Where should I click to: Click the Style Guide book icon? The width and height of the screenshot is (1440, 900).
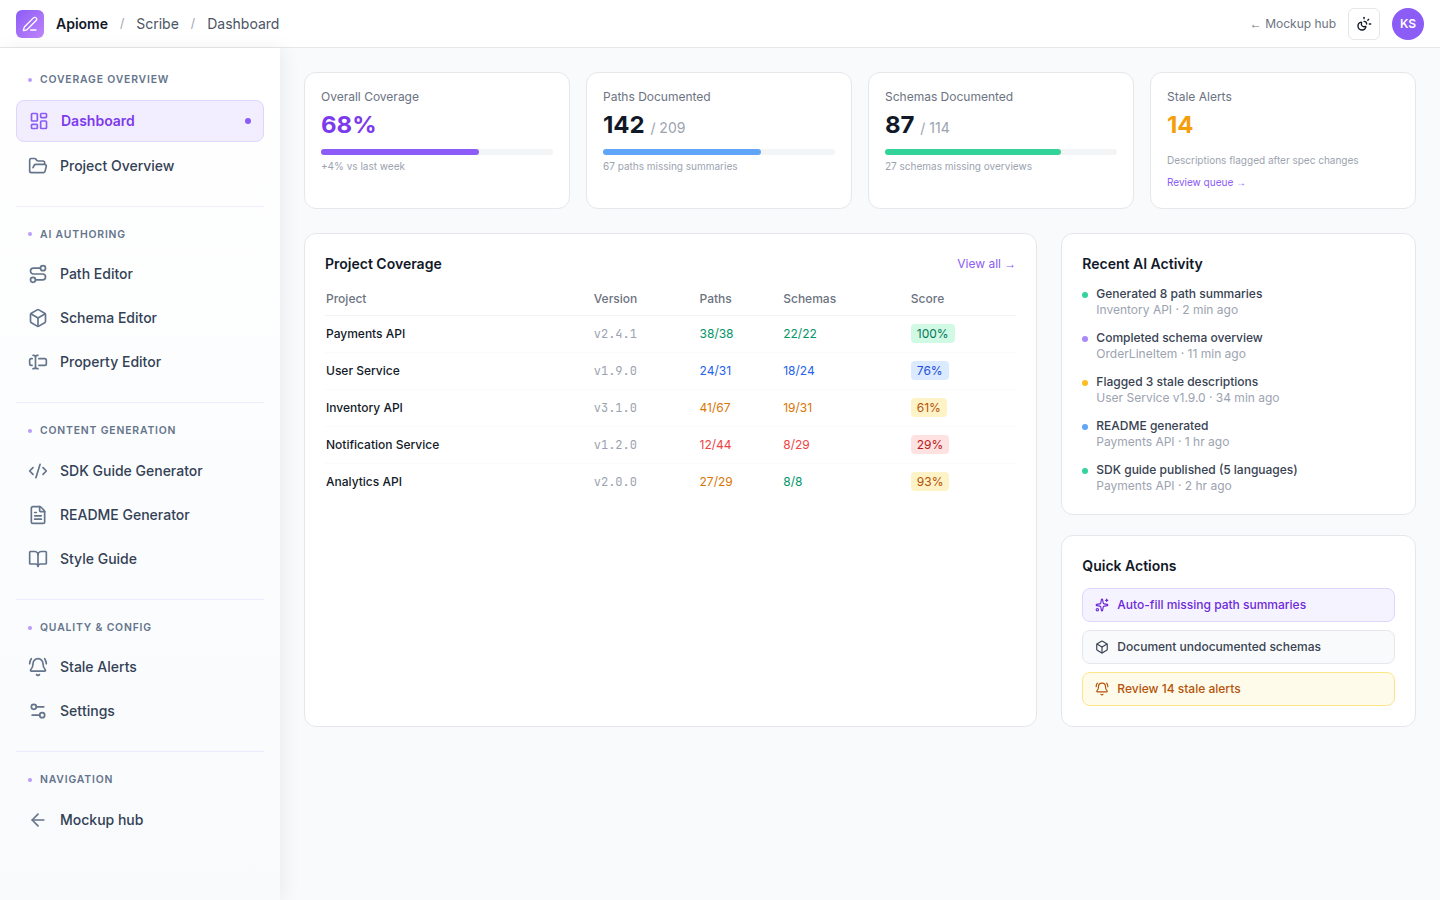coord(38,559)
